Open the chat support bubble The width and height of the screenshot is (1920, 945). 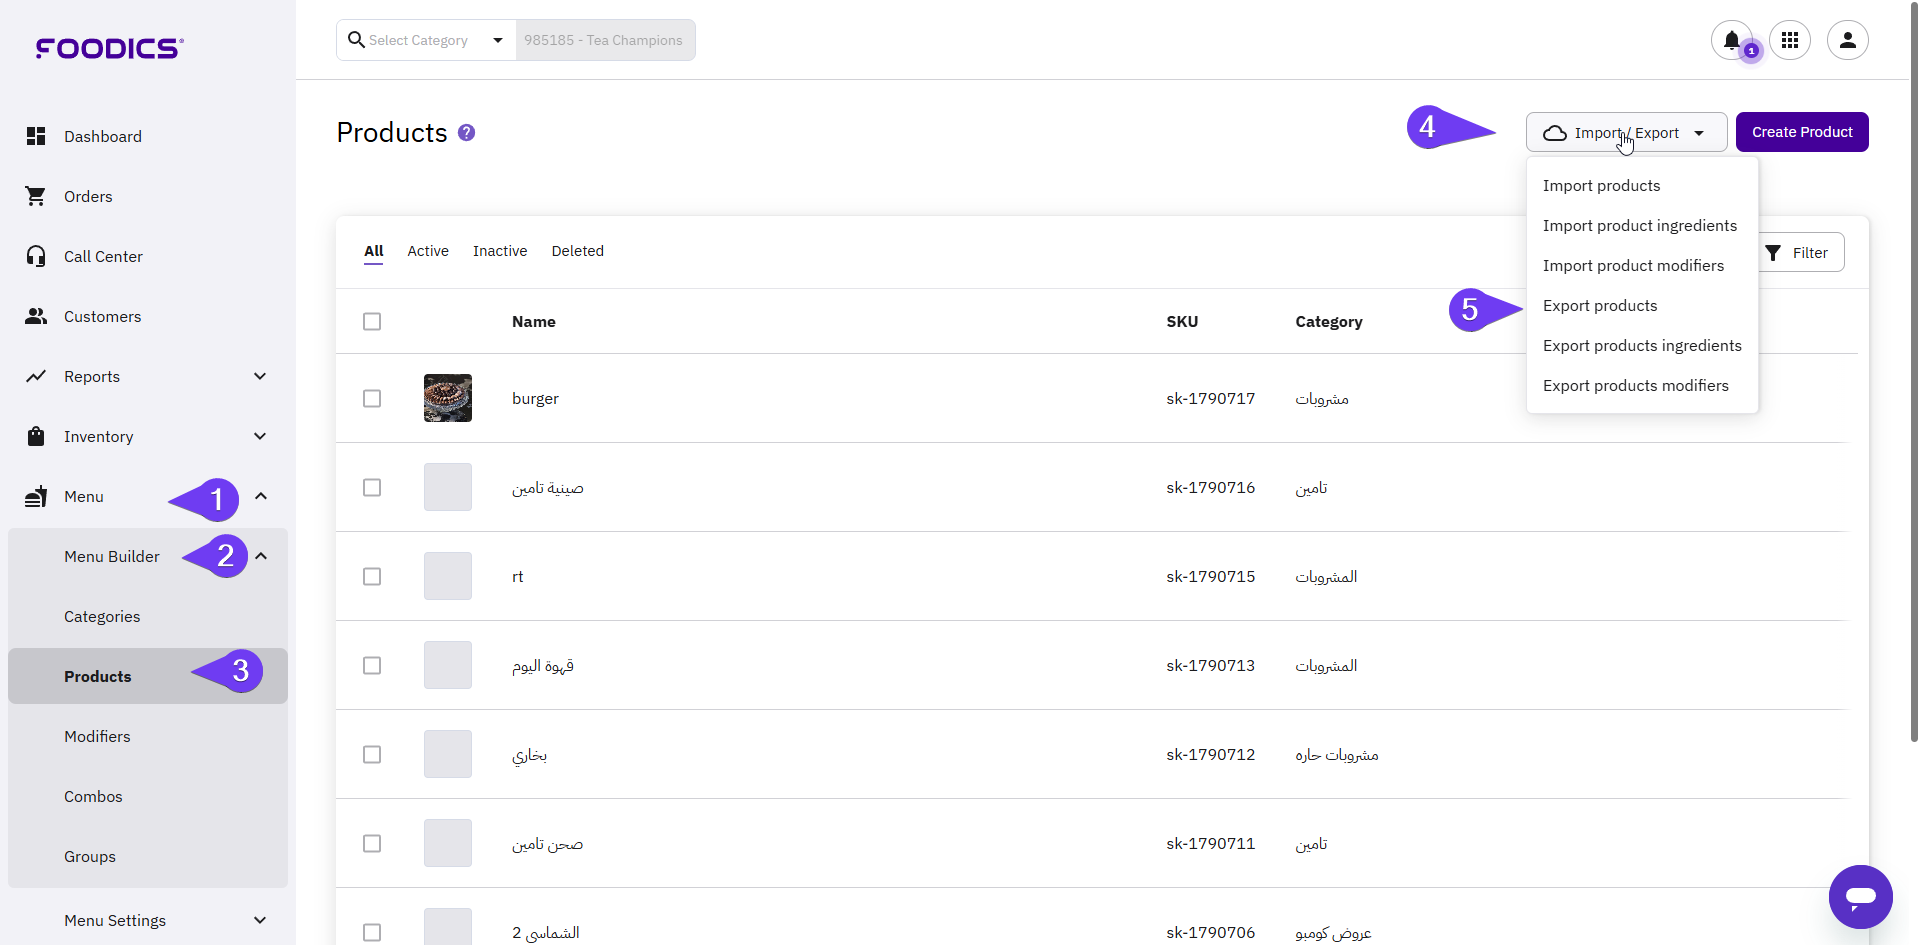coord(1860,896)
